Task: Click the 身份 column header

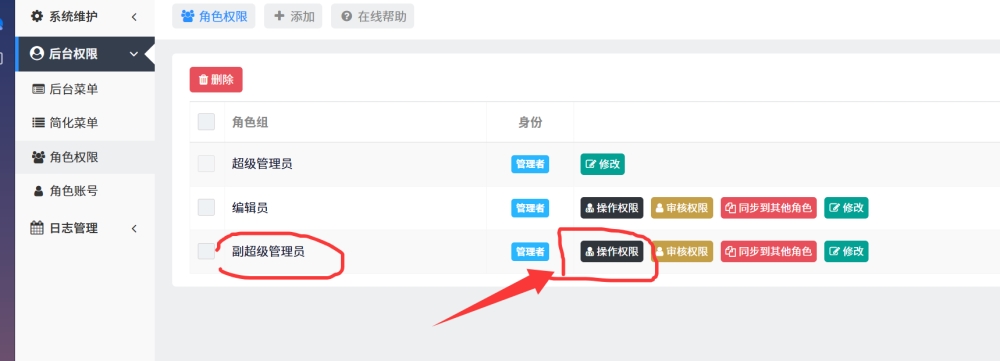Action: 530,122
